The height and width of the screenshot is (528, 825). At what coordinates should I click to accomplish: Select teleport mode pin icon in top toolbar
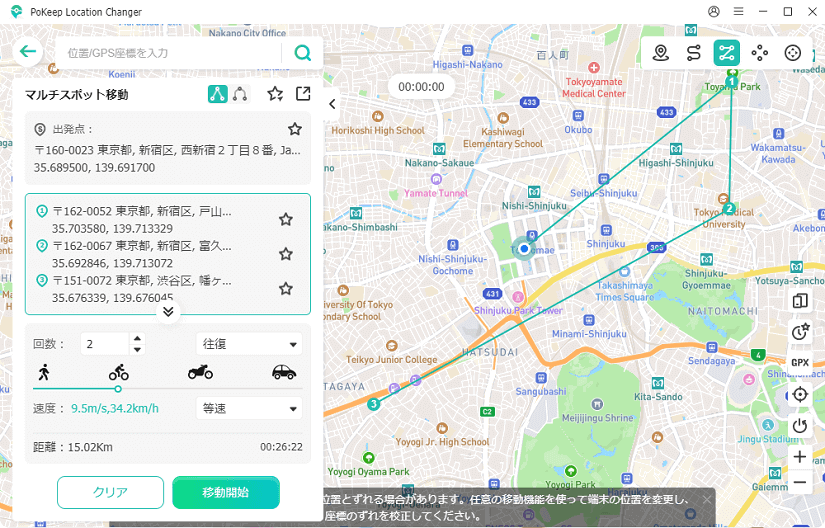pyautogui.click(x=661, y=53)
